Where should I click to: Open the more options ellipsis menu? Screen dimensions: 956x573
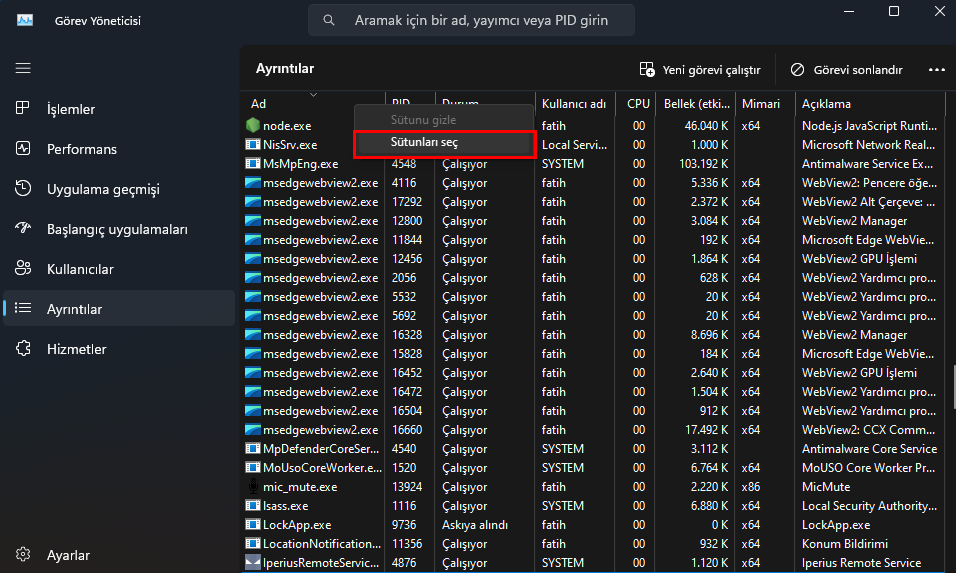[936, 69]
